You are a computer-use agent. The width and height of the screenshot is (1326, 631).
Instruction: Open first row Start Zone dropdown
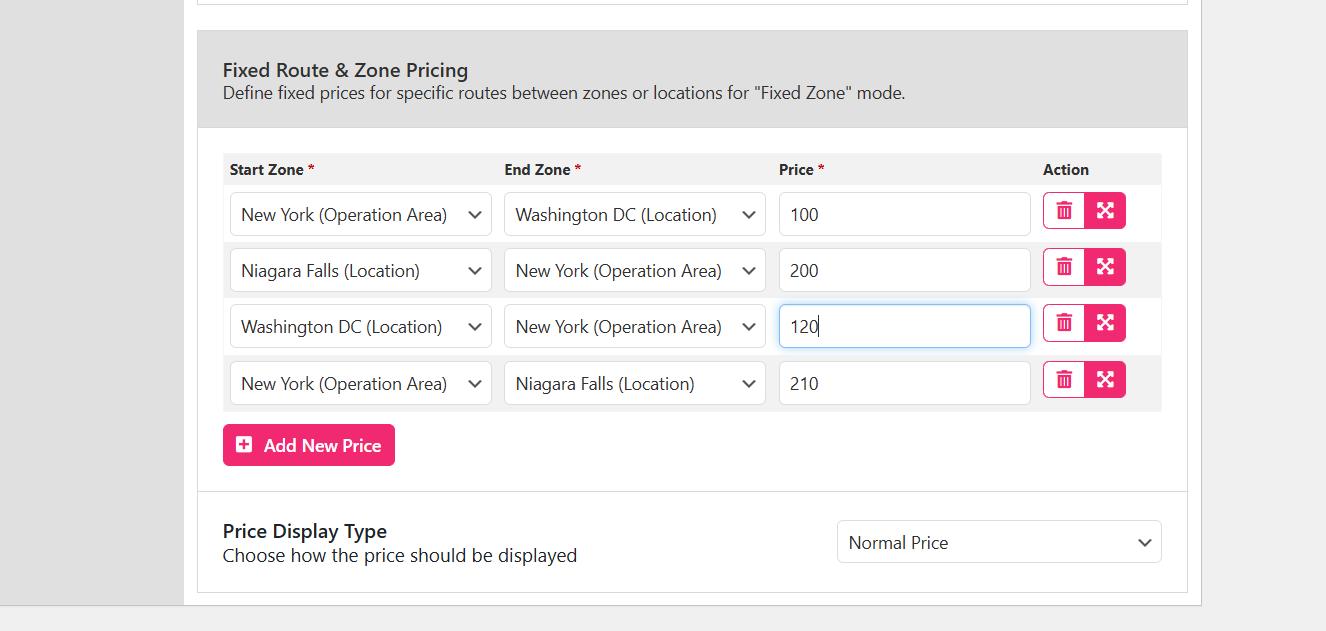[x=360, y=214]
